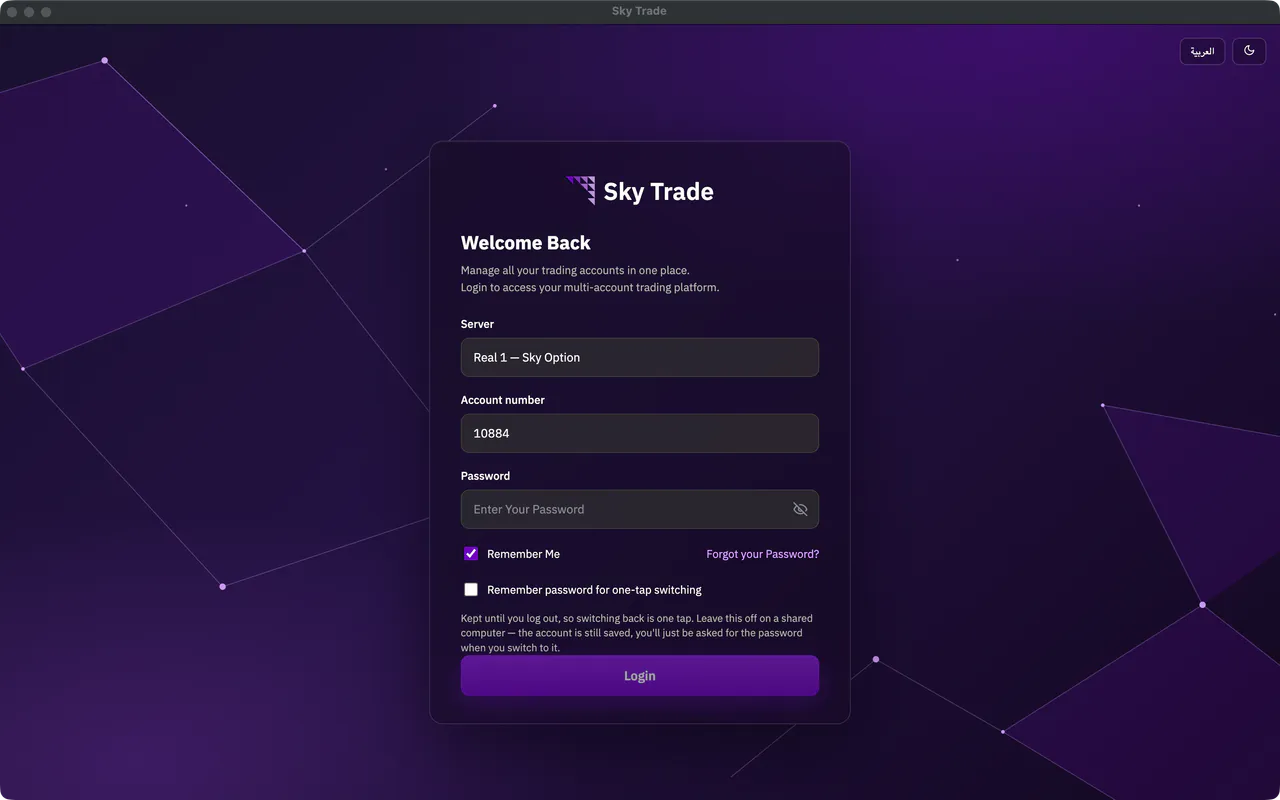1280x800 pixels.
Task: Show password using the eye icon
Action: point(800,509)
